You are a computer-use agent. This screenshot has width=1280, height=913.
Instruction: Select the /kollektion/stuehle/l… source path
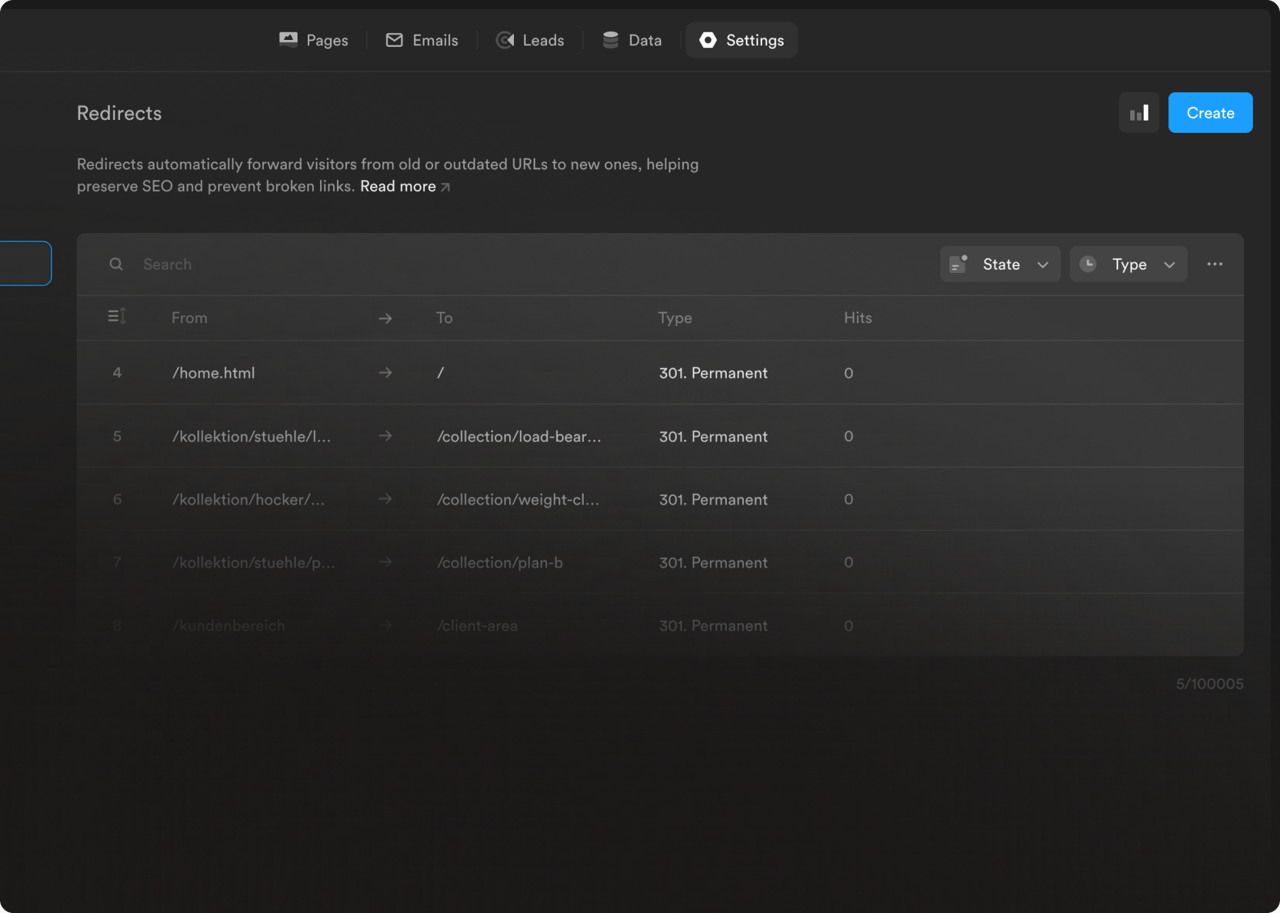click(251, 436)
